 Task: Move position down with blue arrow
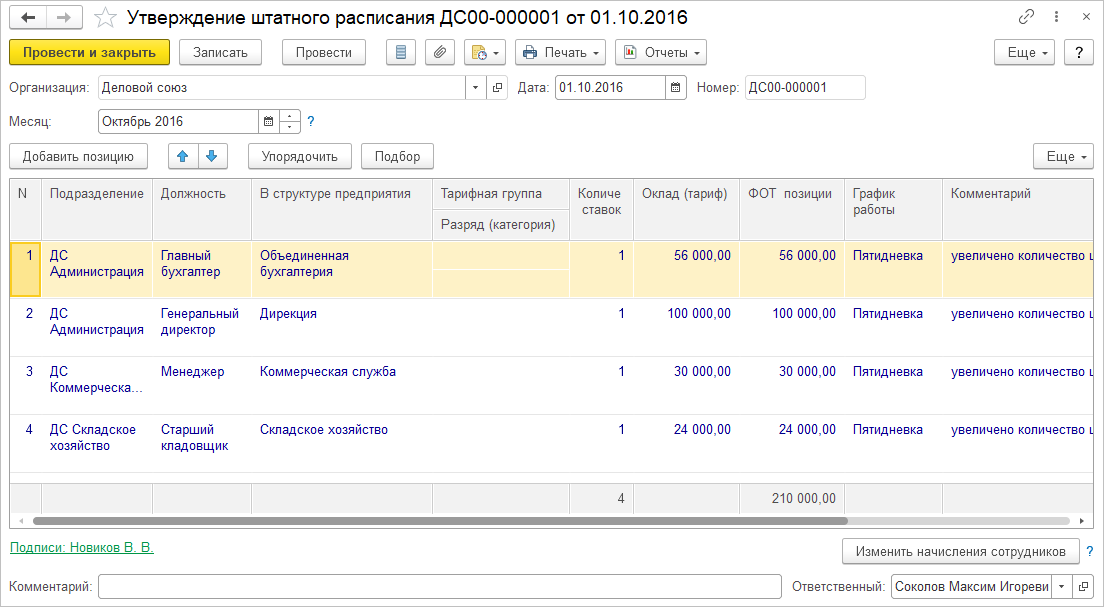tap(214, 156)
